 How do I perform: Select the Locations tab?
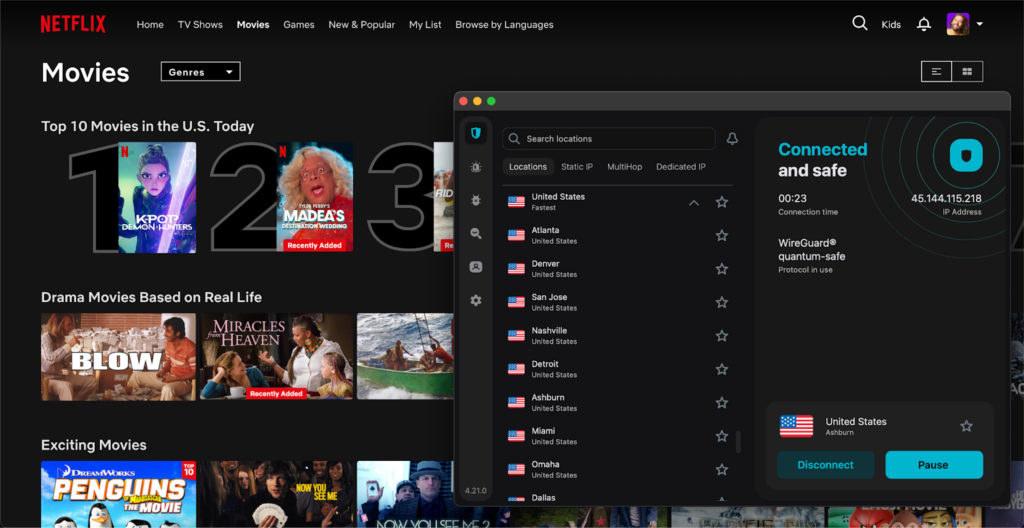(x=528, y=167)
